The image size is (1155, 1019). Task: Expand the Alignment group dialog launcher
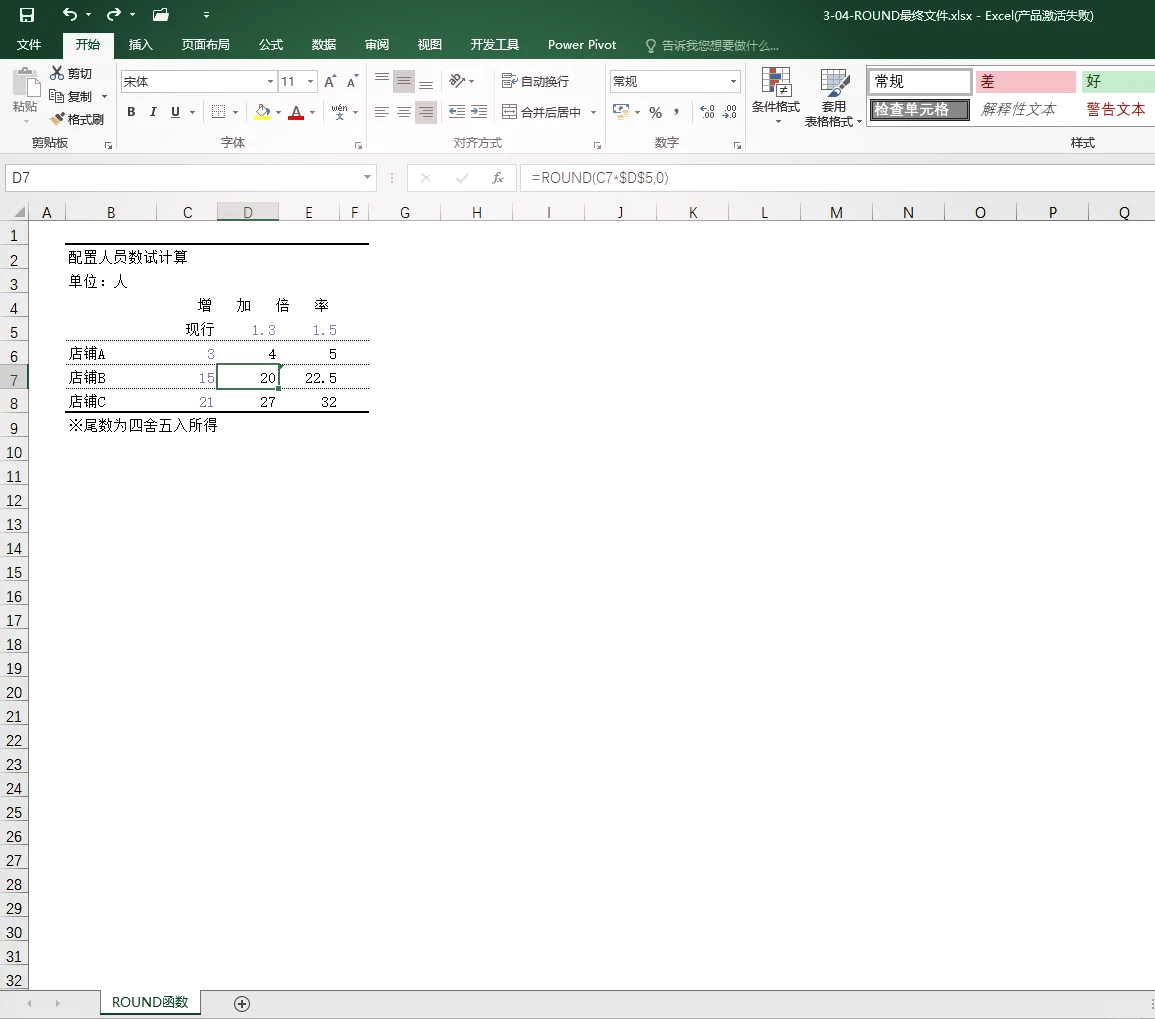597,145
